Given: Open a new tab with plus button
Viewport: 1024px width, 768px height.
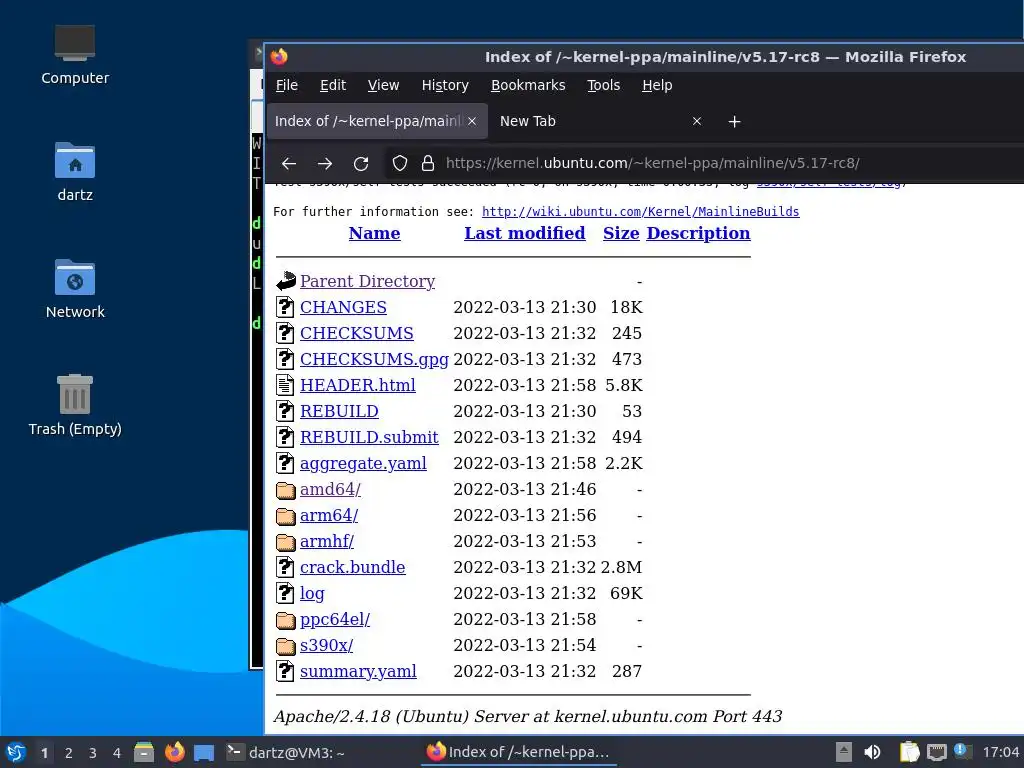Looking at the screenshot, I should (x=734, y=121).
